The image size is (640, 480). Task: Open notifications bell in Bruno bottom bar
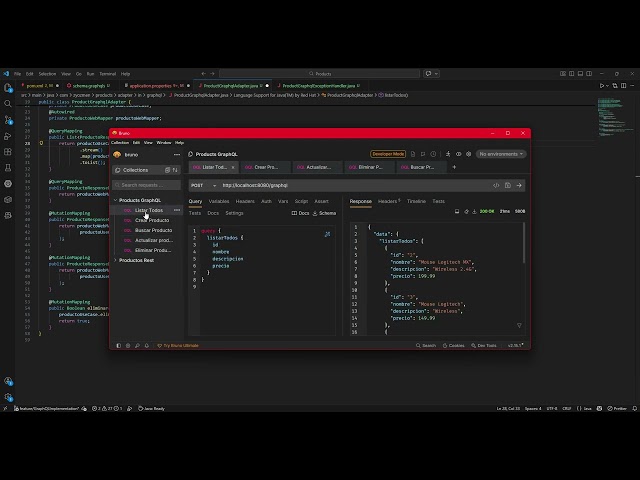point(147,345)
